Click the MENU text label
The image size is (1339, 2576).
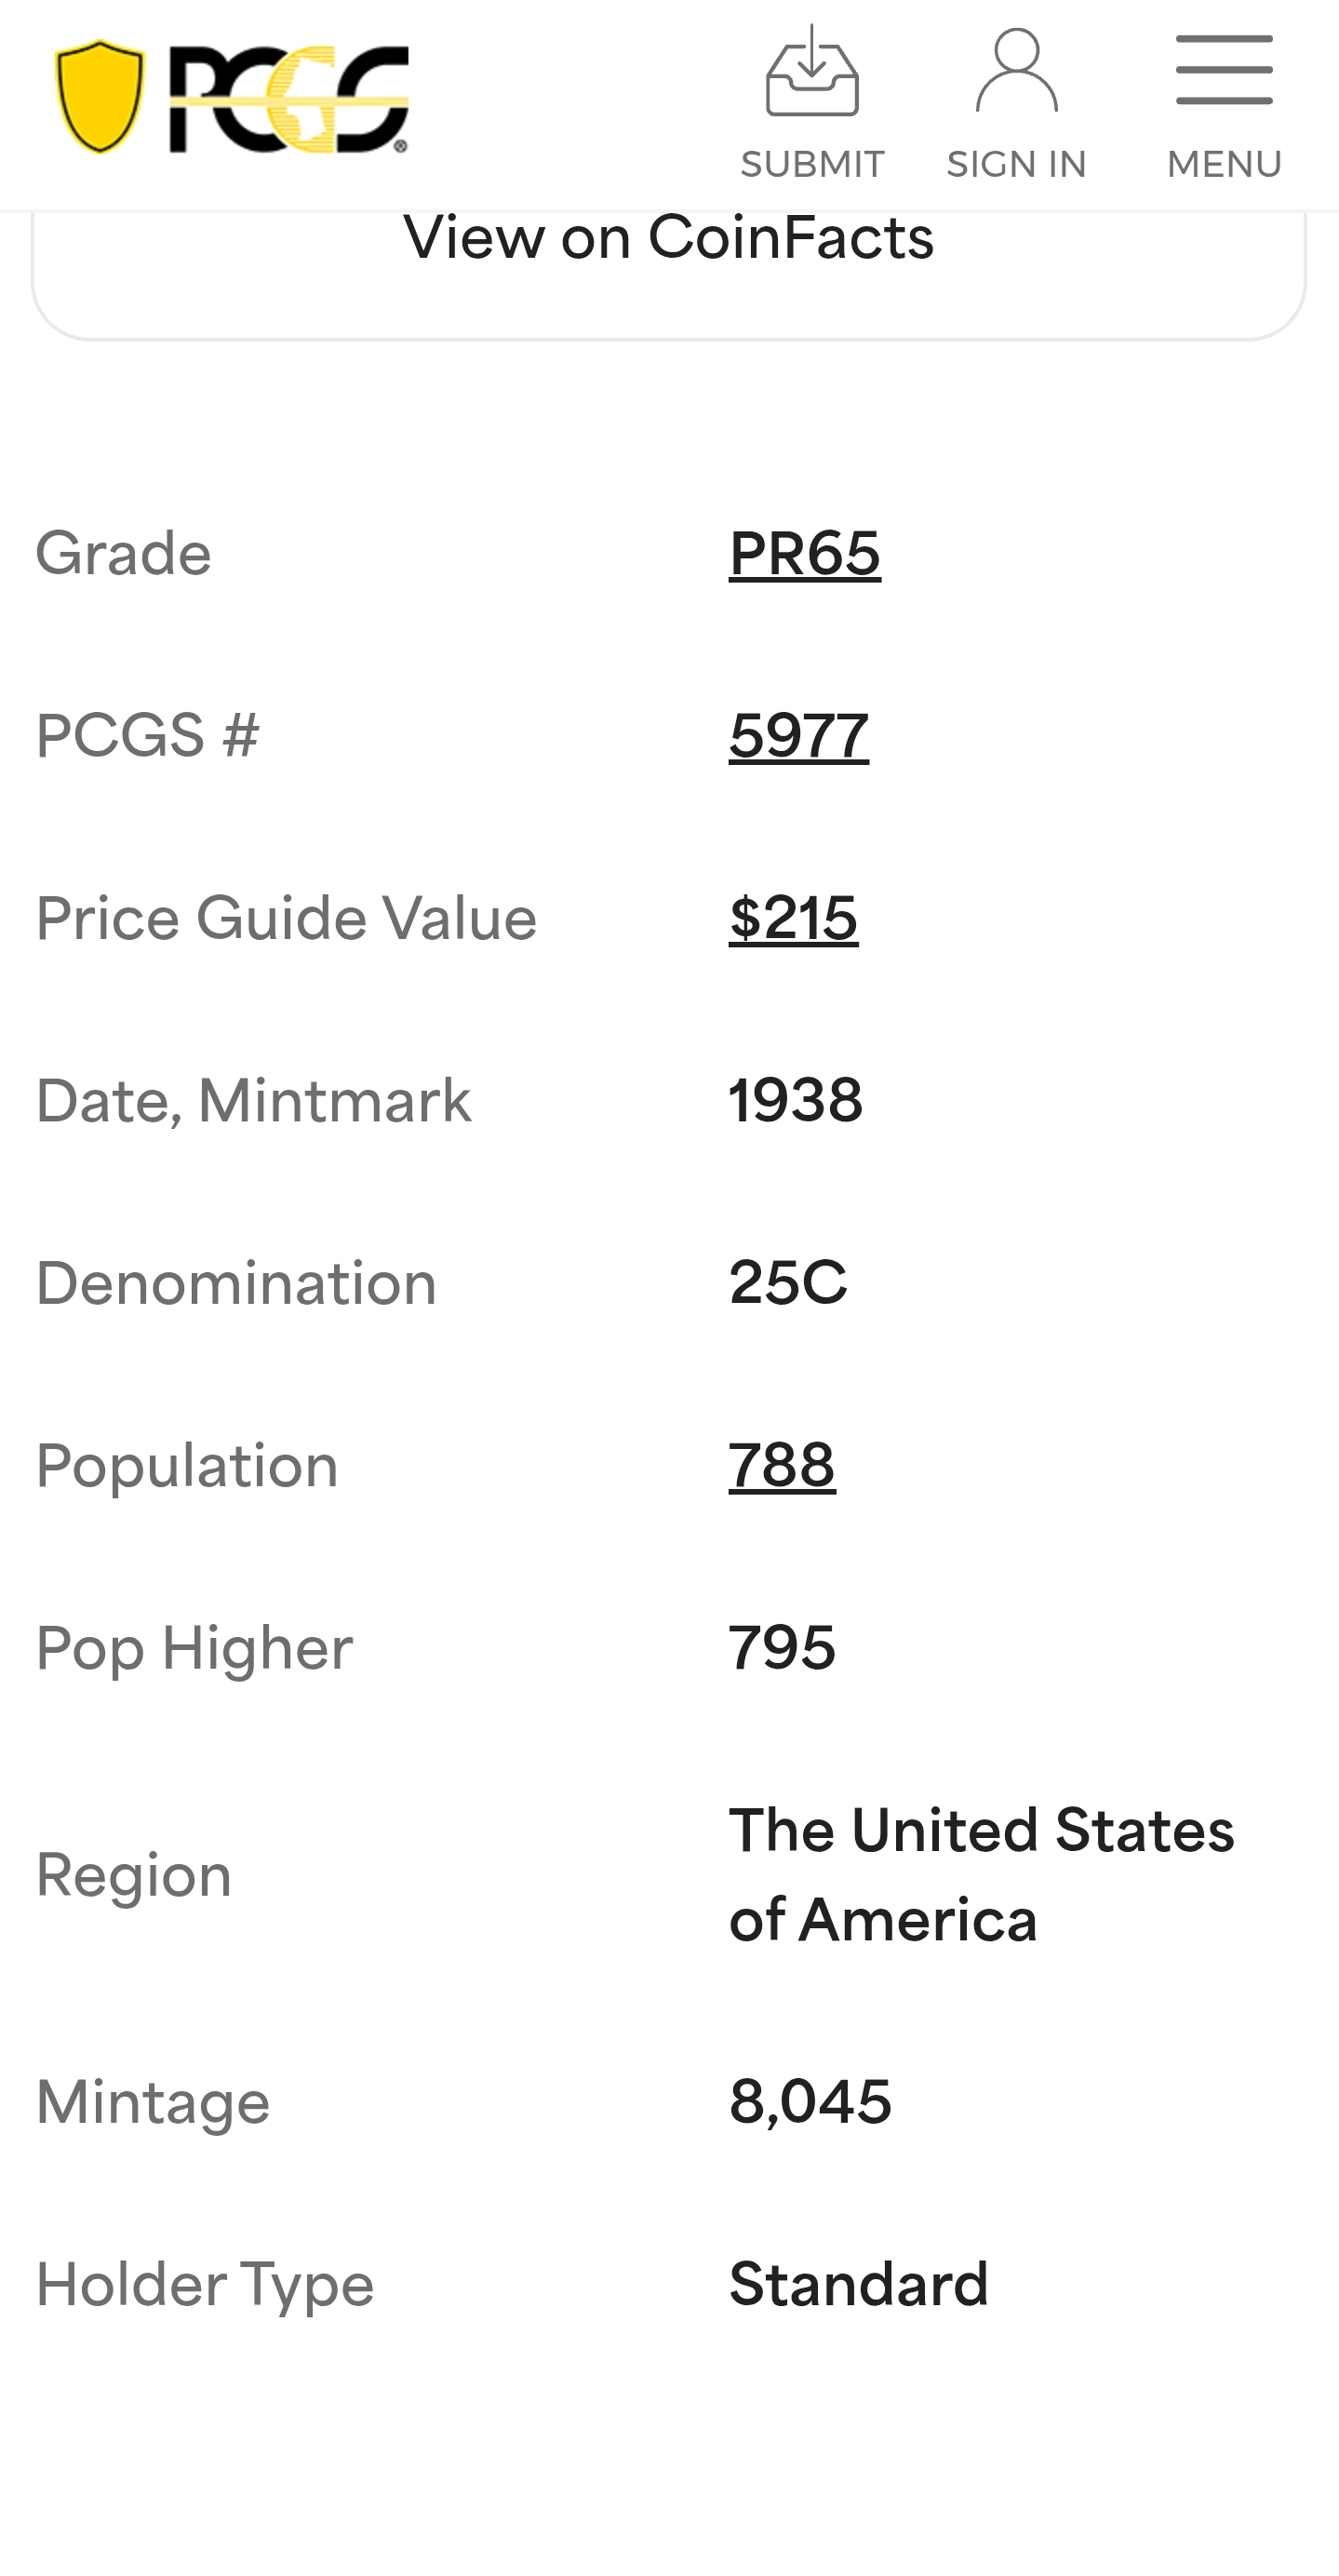point(1224,164)
